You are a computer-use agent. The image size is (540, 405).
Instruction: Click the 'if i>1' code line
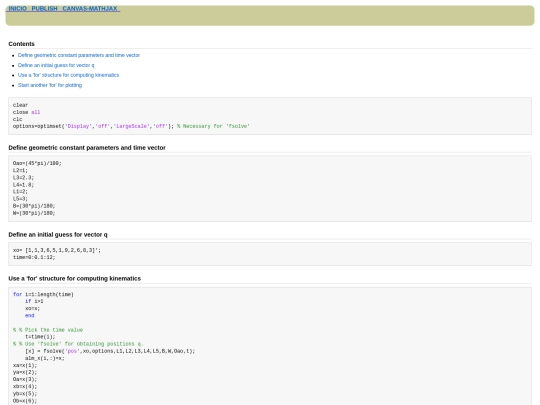[34, 301]
